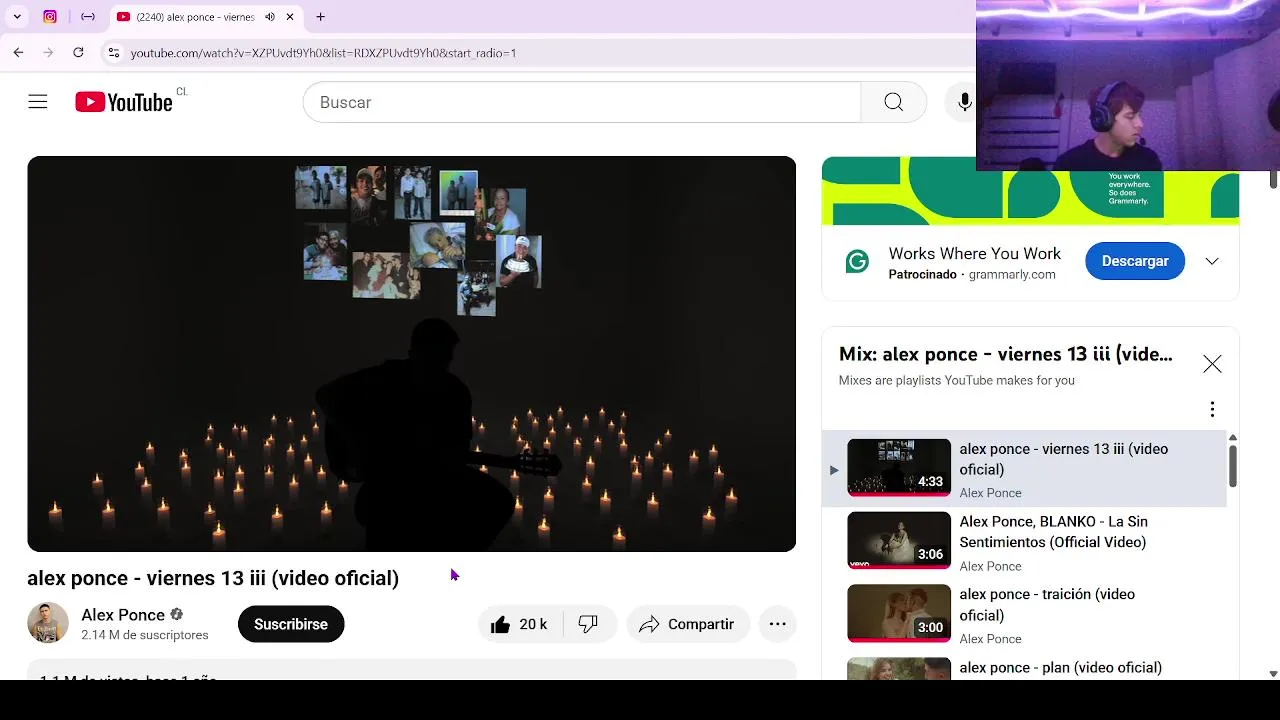Screen dimensions: 1280x720
Task: Open the Works Where You Work ad title
Action: tap(975, 254)
